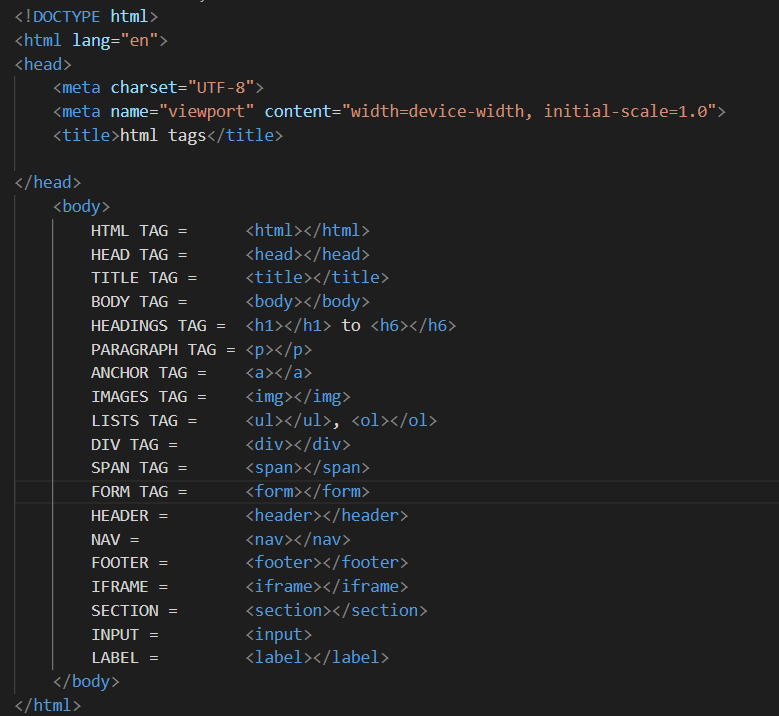Click the "DIV TAG =" label
This screenshot has height=716, width=779.
coord(134,444)
